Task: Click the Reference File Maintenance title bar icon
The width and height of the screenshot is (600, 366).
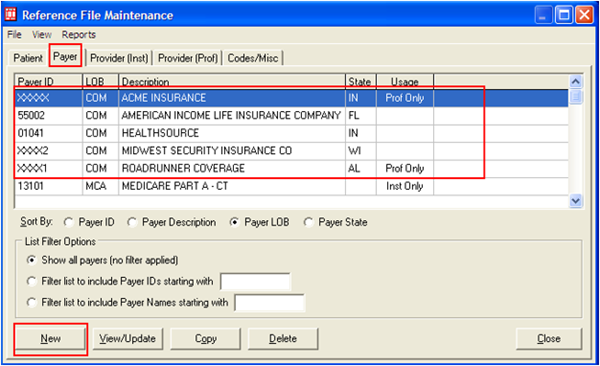Action: click(11, 15)
